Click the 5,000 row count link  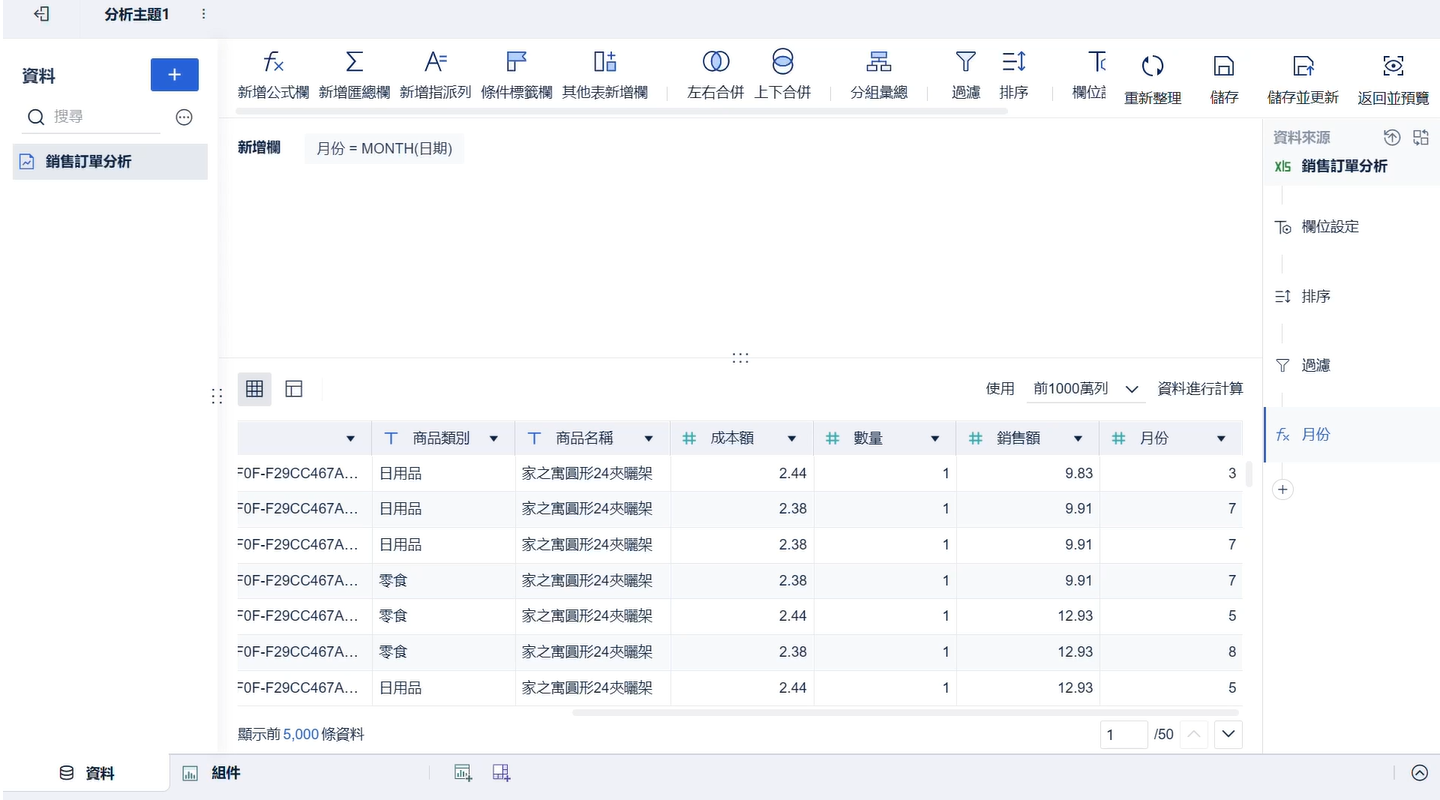[x=301, y=734]
